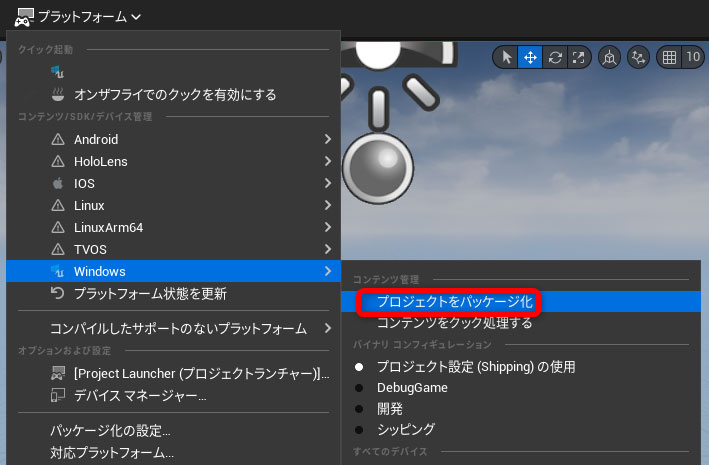This screenshot has height=465, width=709.
Task: Select the 開発 binary configuration
Action: tap(521, 409)
